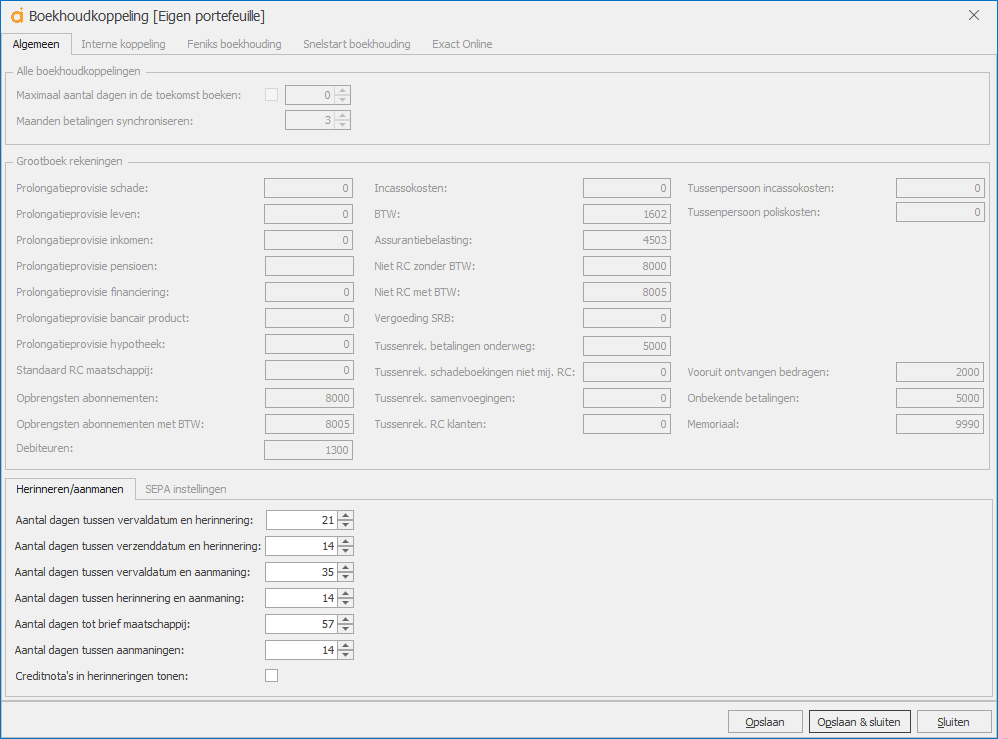
Task: Increase days between herinnering and aanmaning
Action: click(x=346, y=594)
